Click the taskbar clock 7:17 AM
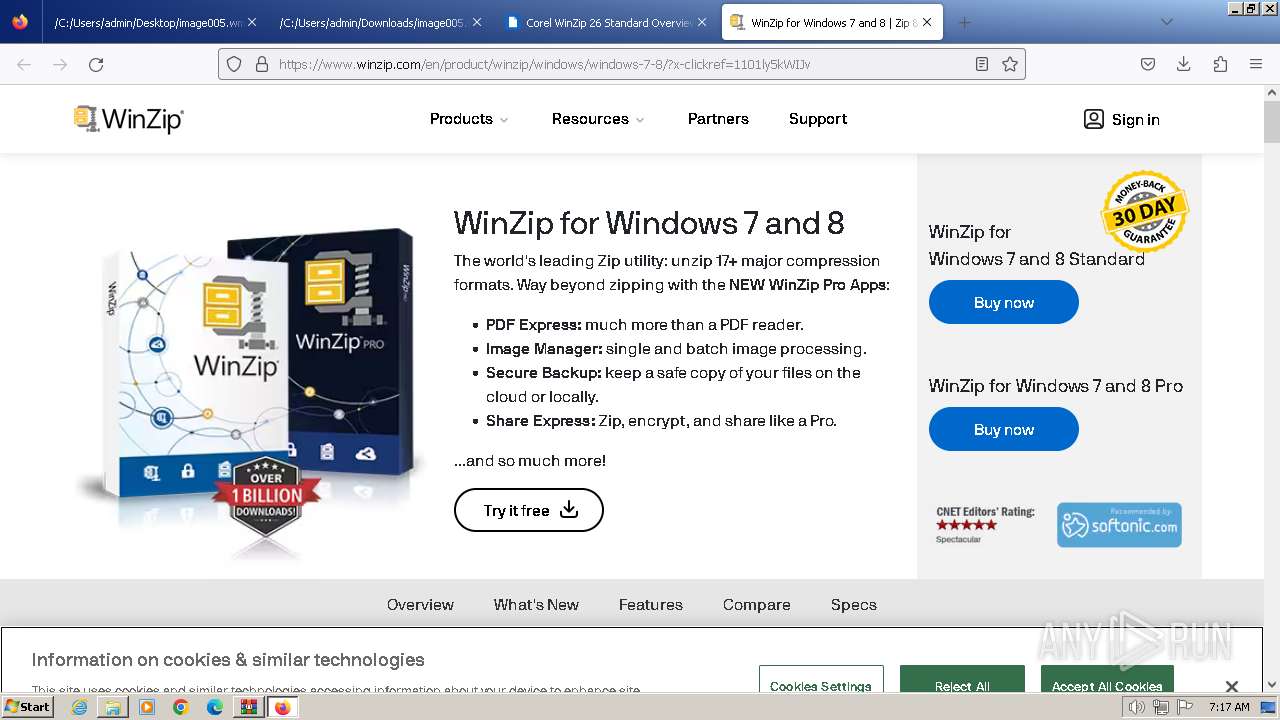 (1230, 707)
